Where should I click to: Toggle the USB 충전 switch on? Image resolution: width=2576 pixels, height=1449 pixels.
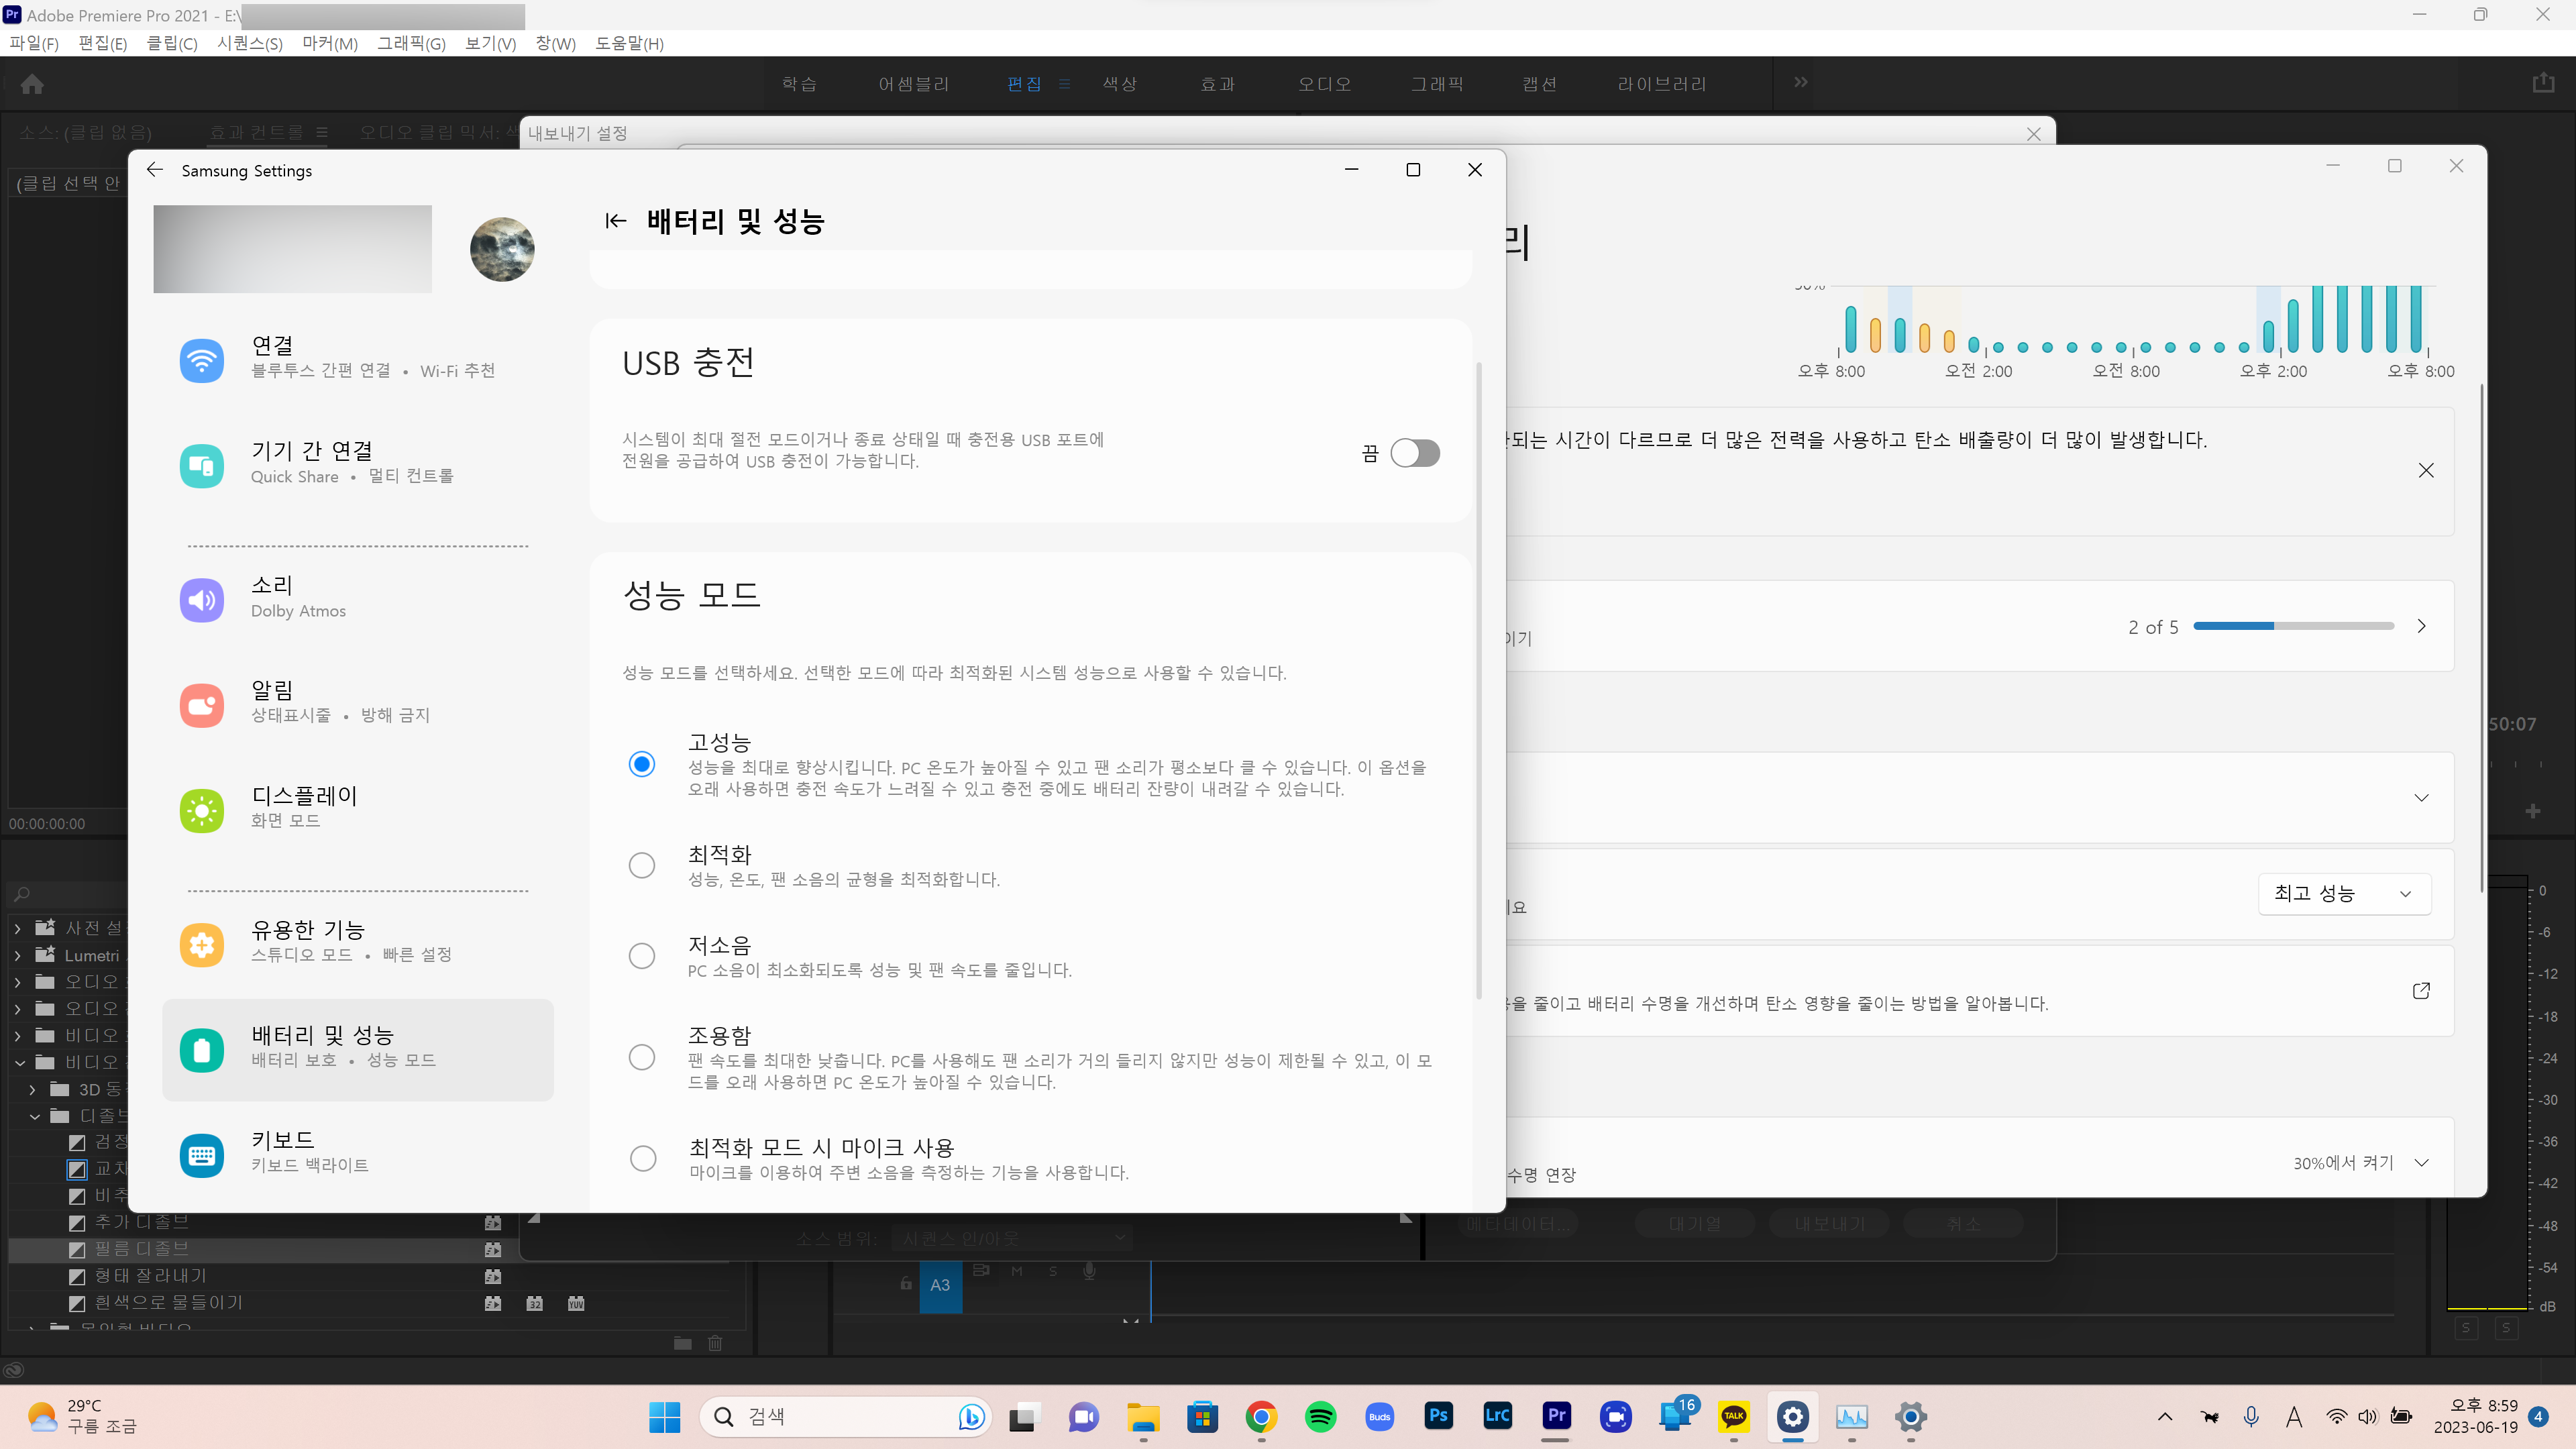click(1414, 453)
